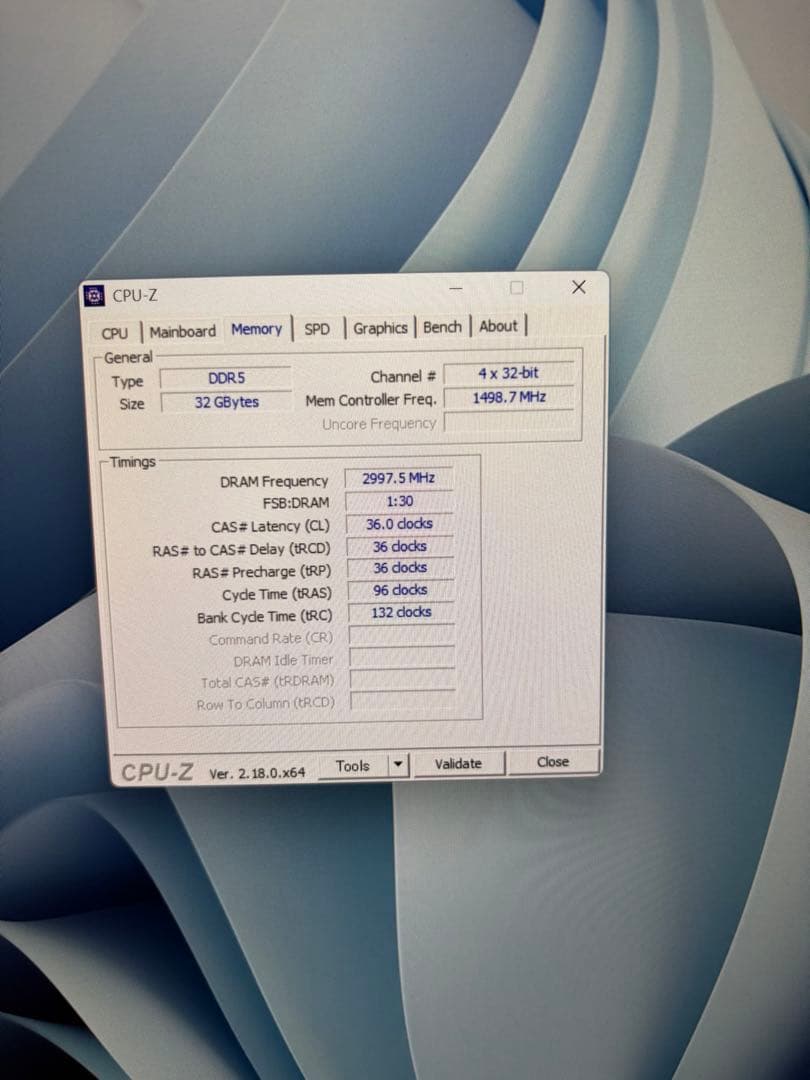Viewport: 810px width, 1080px height.
Task: Switch to the CPU tab
Action: coord(114,333)
